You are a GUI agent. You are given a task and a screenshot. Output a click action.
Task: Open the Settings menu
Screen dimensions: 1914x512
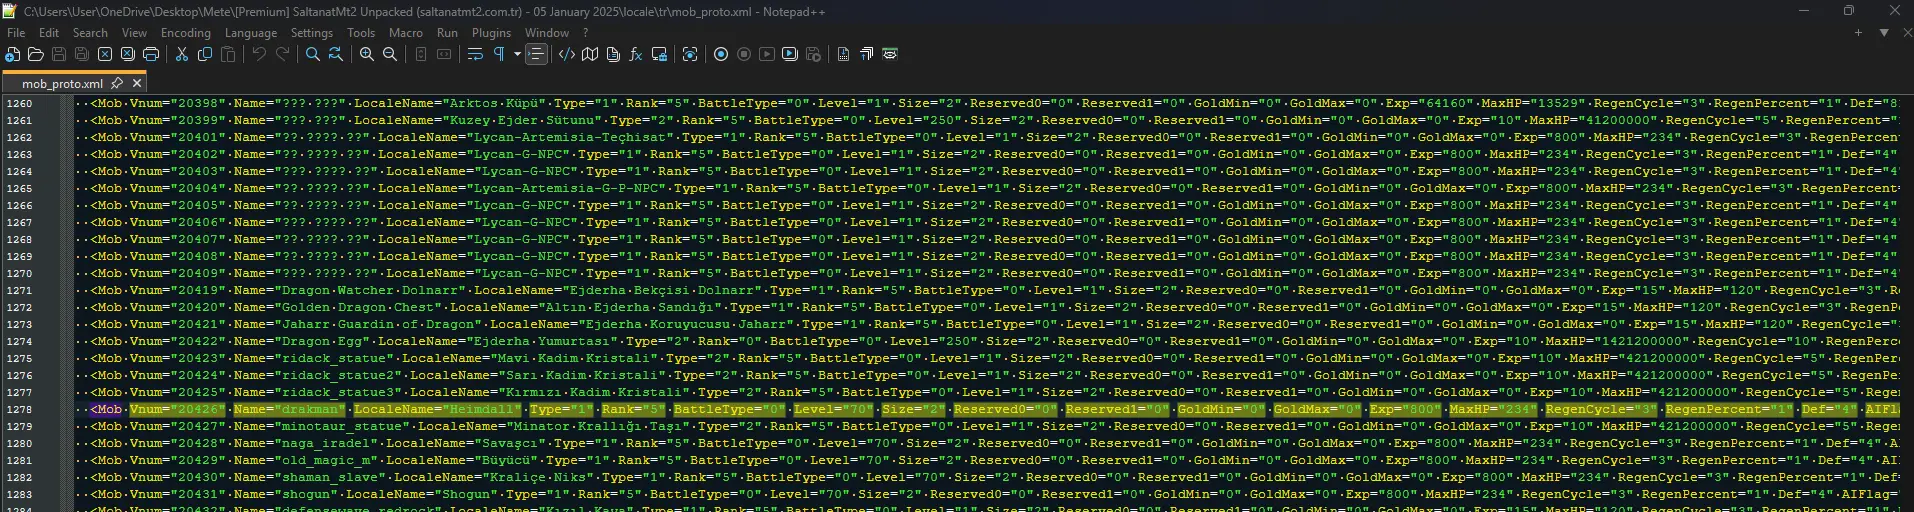pos(312,33)
